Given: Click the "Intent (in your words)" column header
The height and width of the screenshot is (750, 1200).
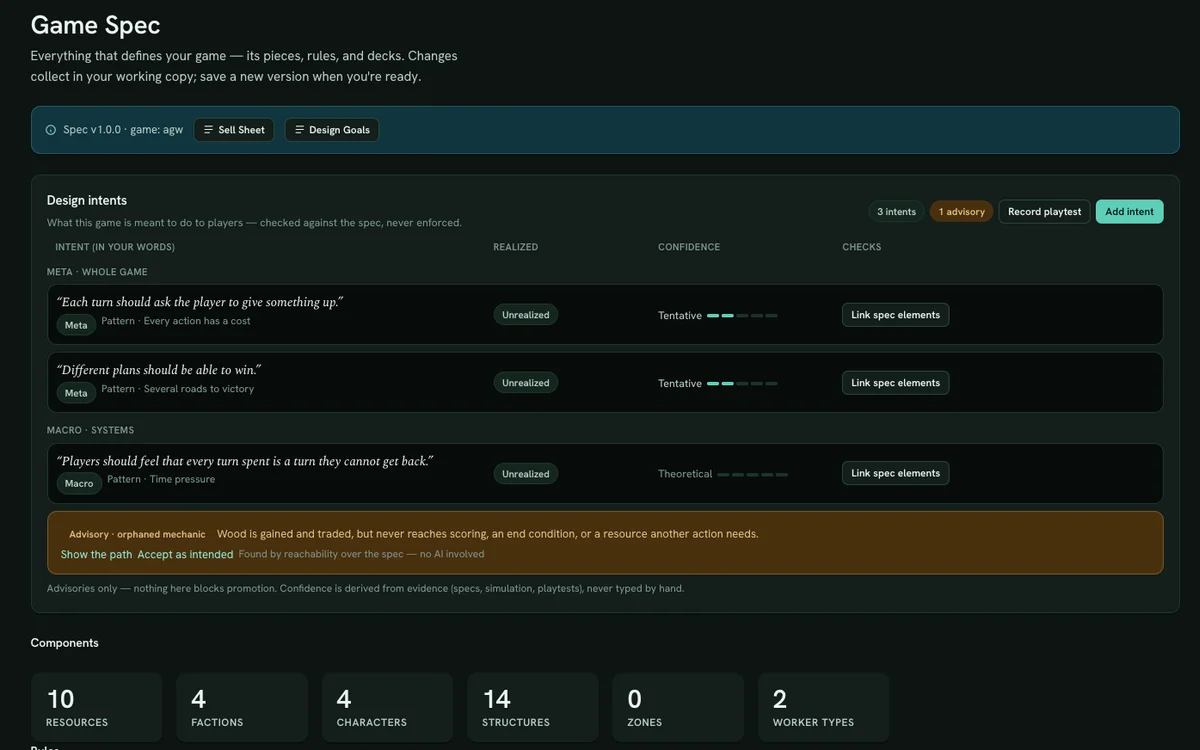Looking at the screenshot, I should tap(115, 247).
